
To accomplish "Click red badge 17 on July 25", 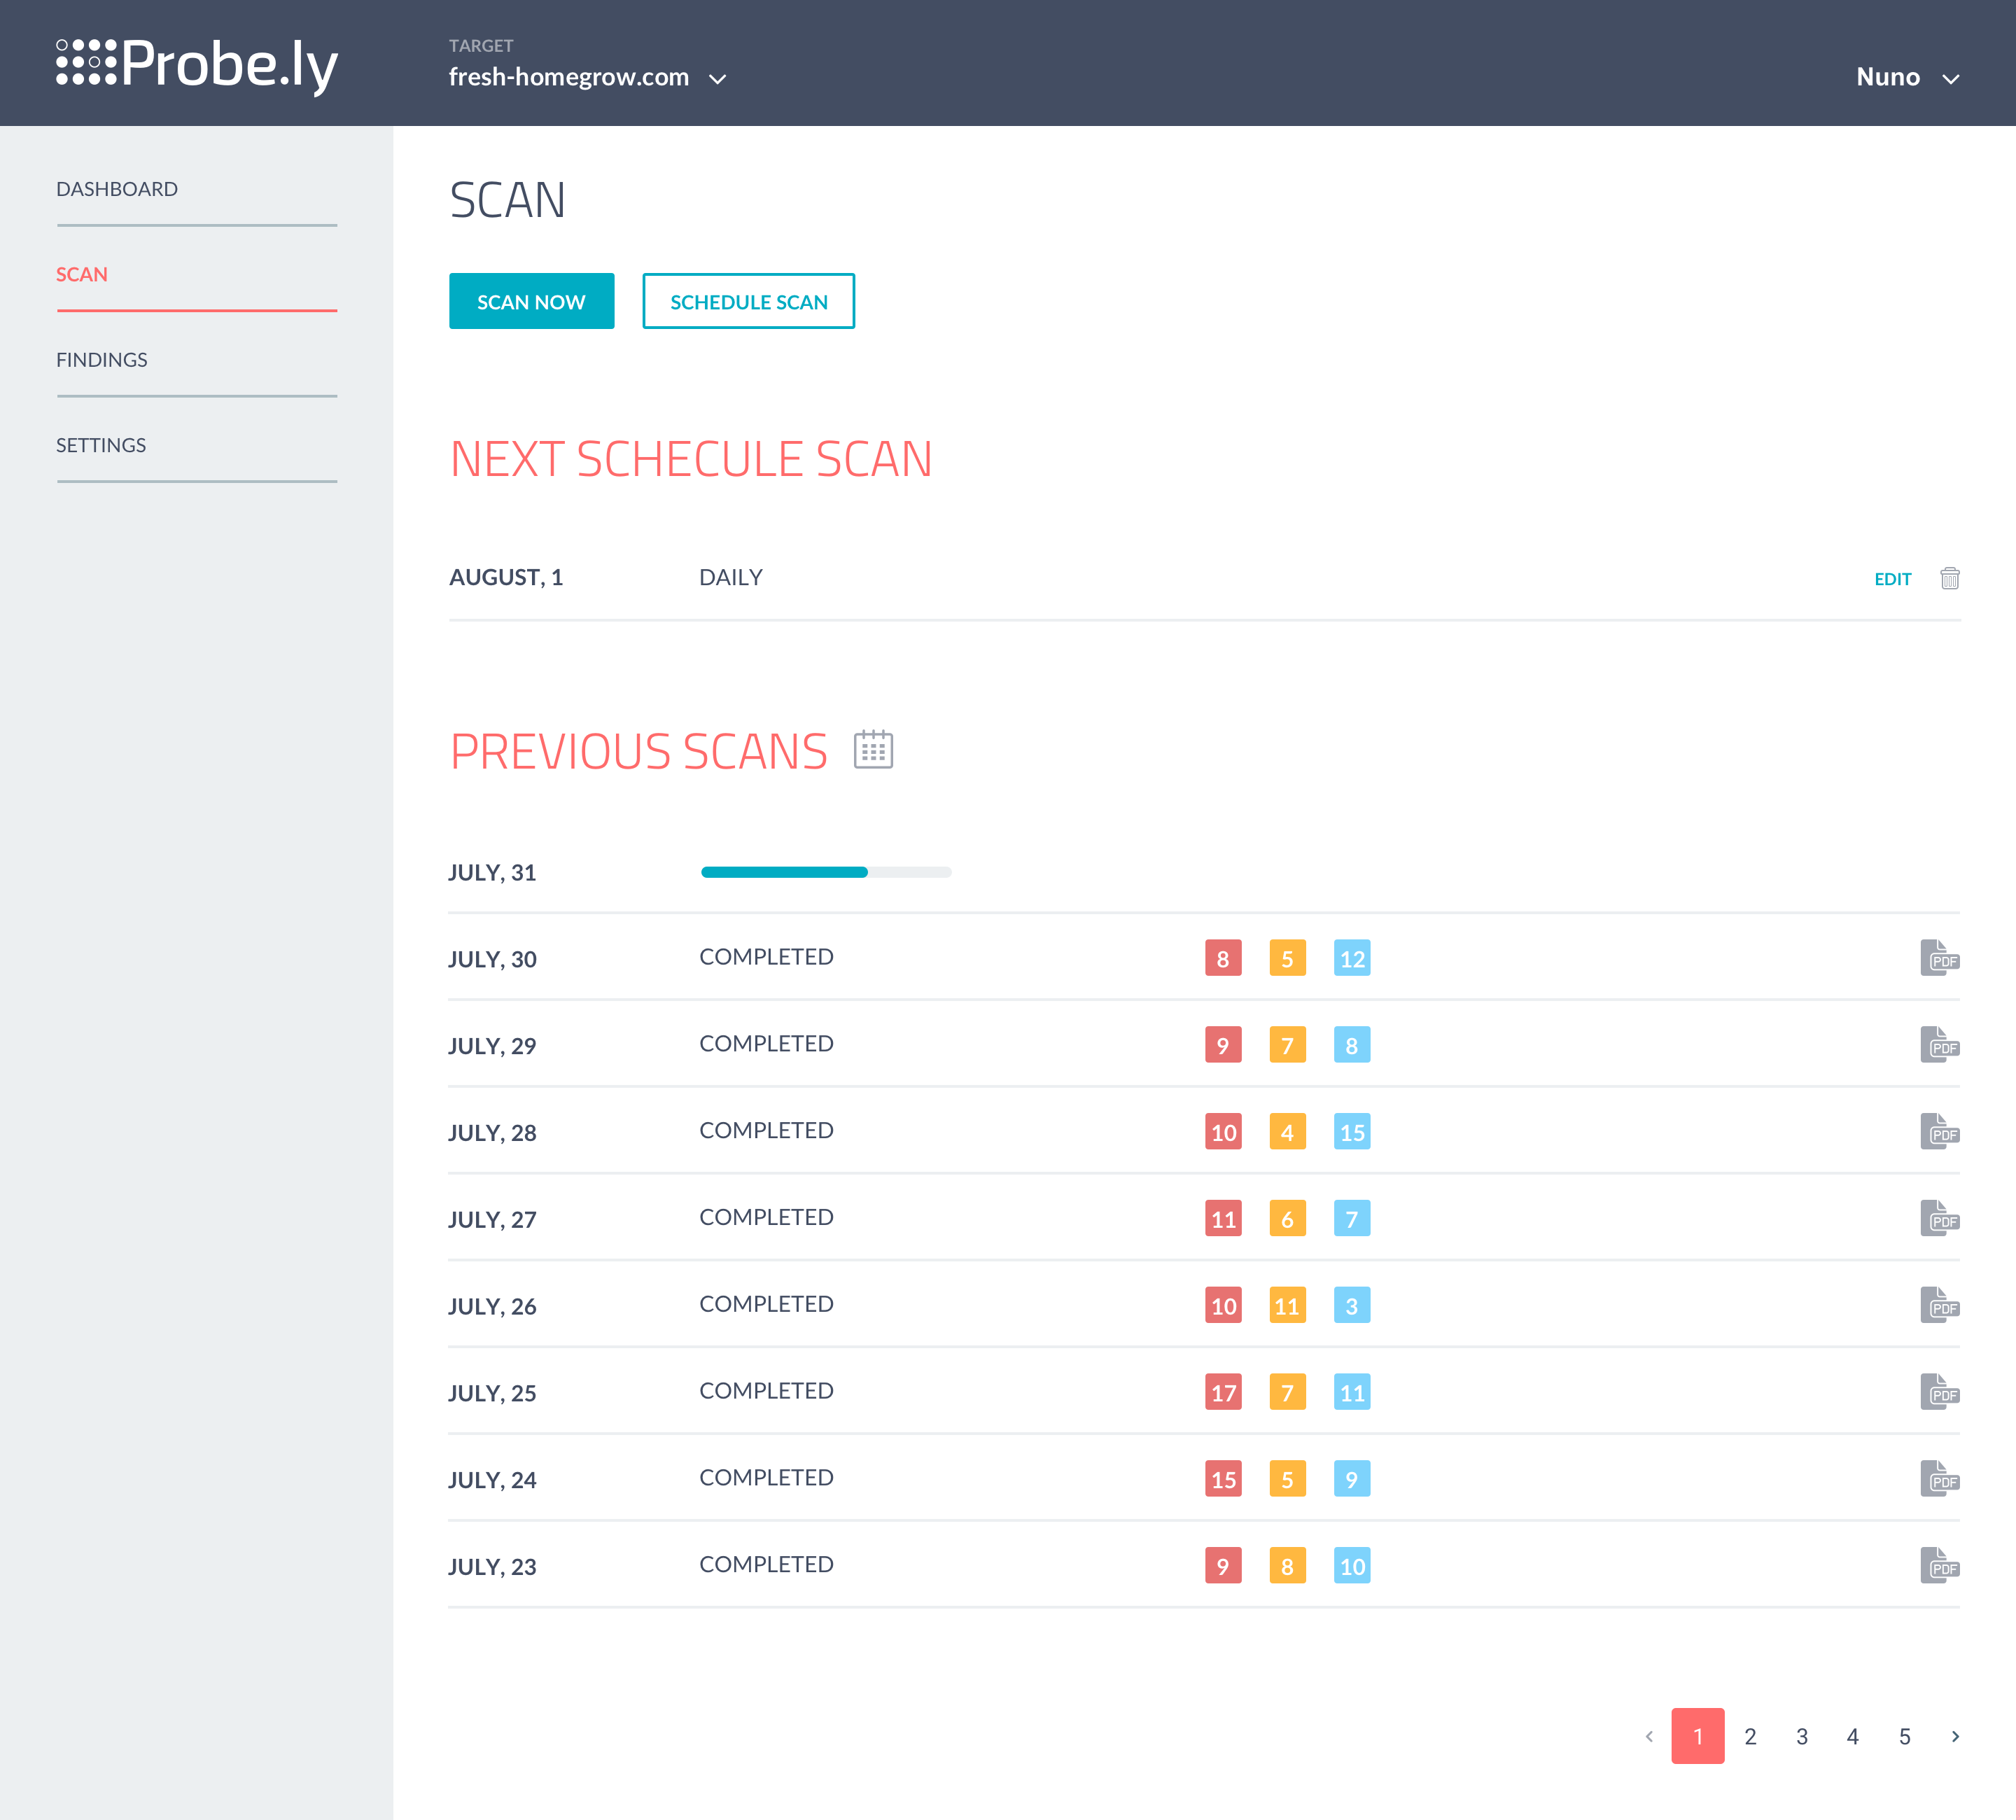I will (1223, 1392).
